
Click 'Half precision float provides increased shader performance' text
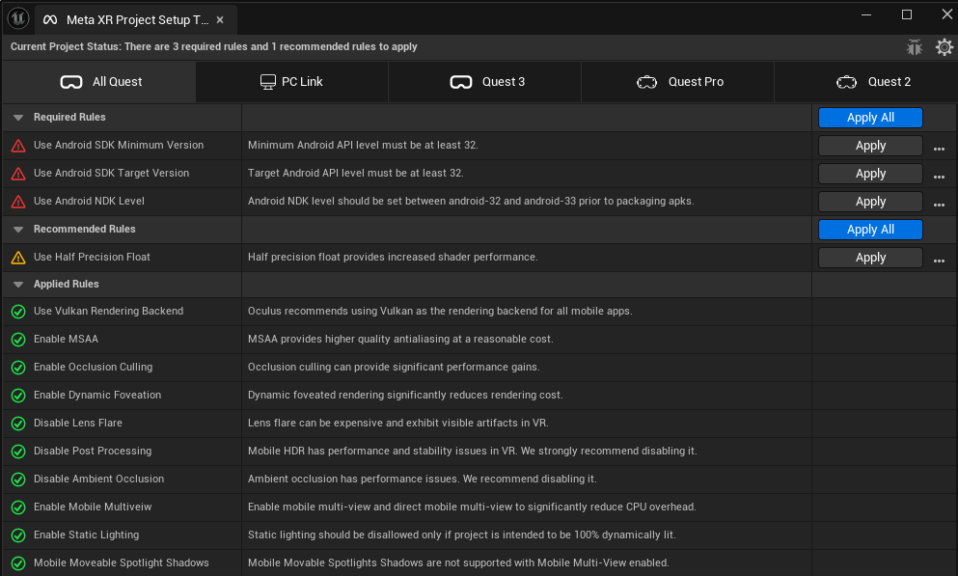click(x=393, y=257)
